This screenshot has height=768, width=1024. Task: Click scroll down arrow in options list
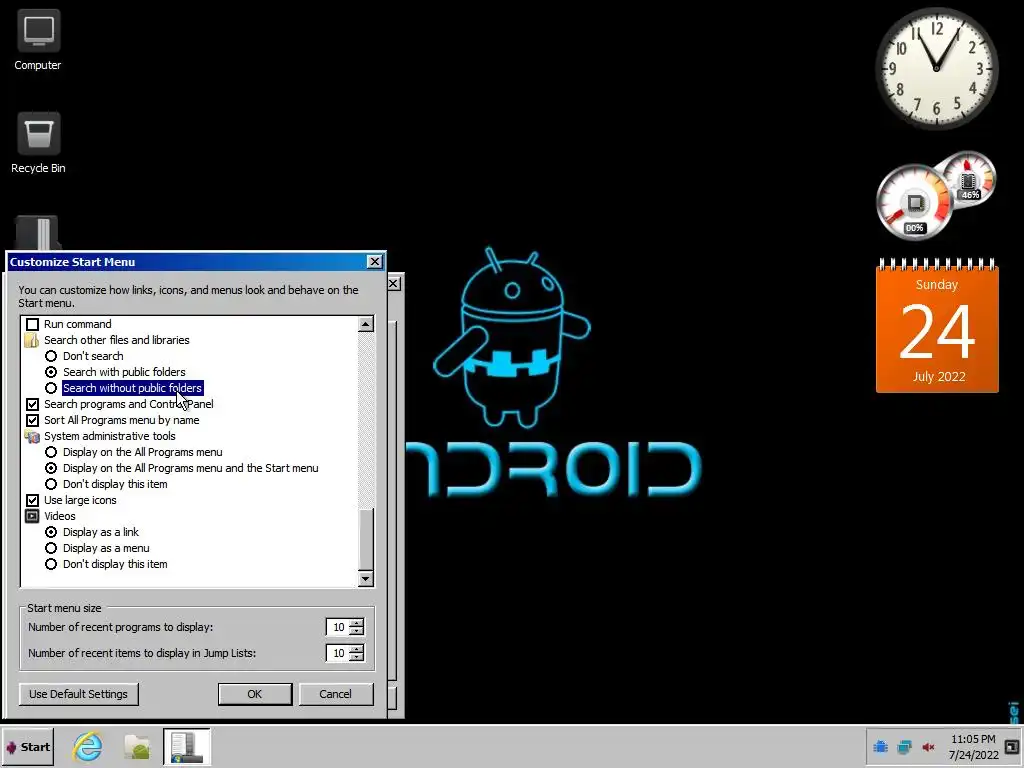pyautogui.click(x=366, y=579)
